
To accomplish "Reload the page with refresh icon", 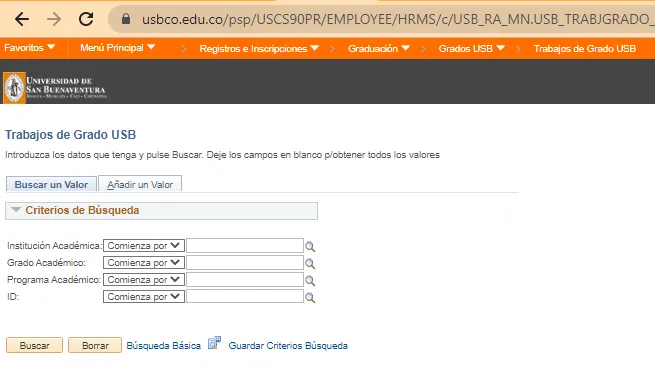I will pos(86,19).
